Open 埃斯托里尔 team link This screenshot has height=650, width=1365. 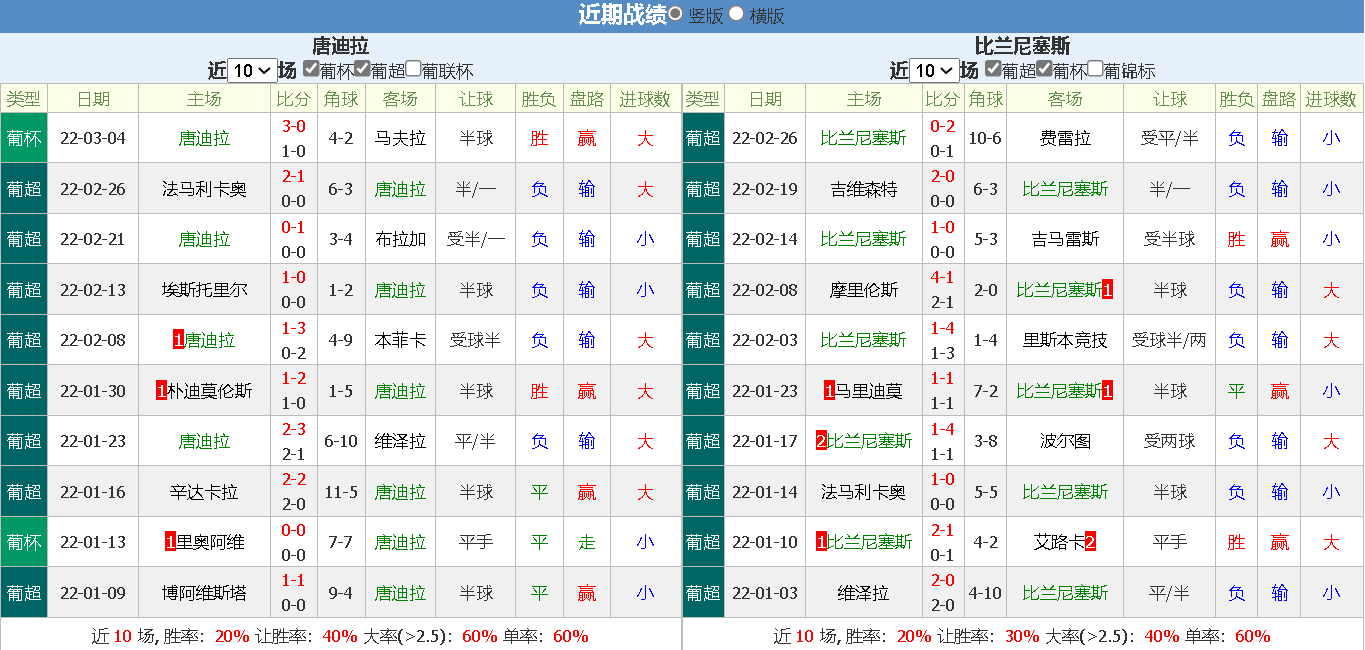204,290
